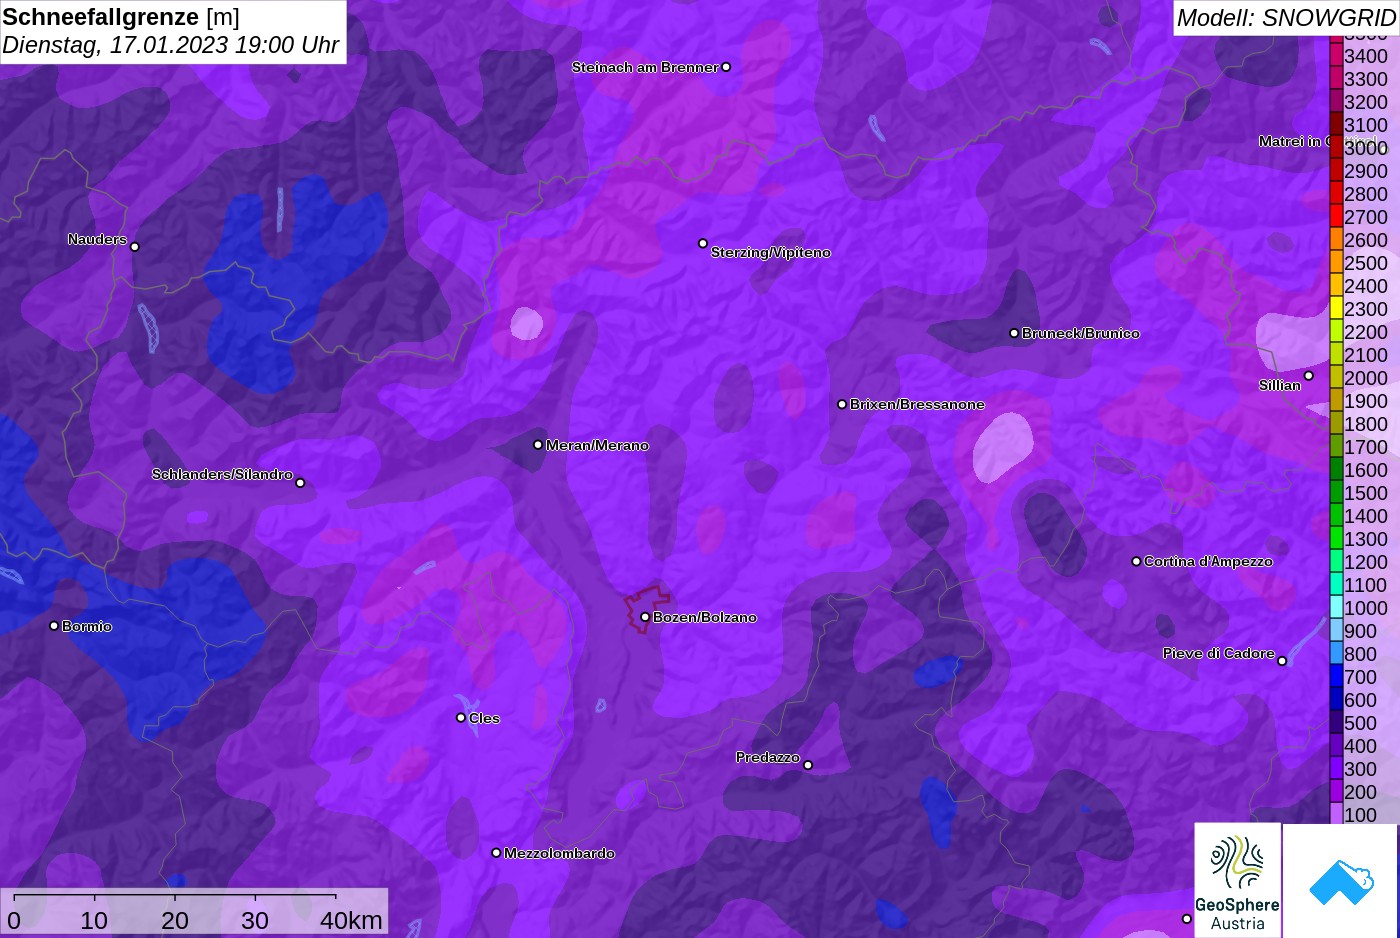Viewport: 1400px width, 938px height.
Task: Click the yellow legend swatch
Action: coord(1336,308)
